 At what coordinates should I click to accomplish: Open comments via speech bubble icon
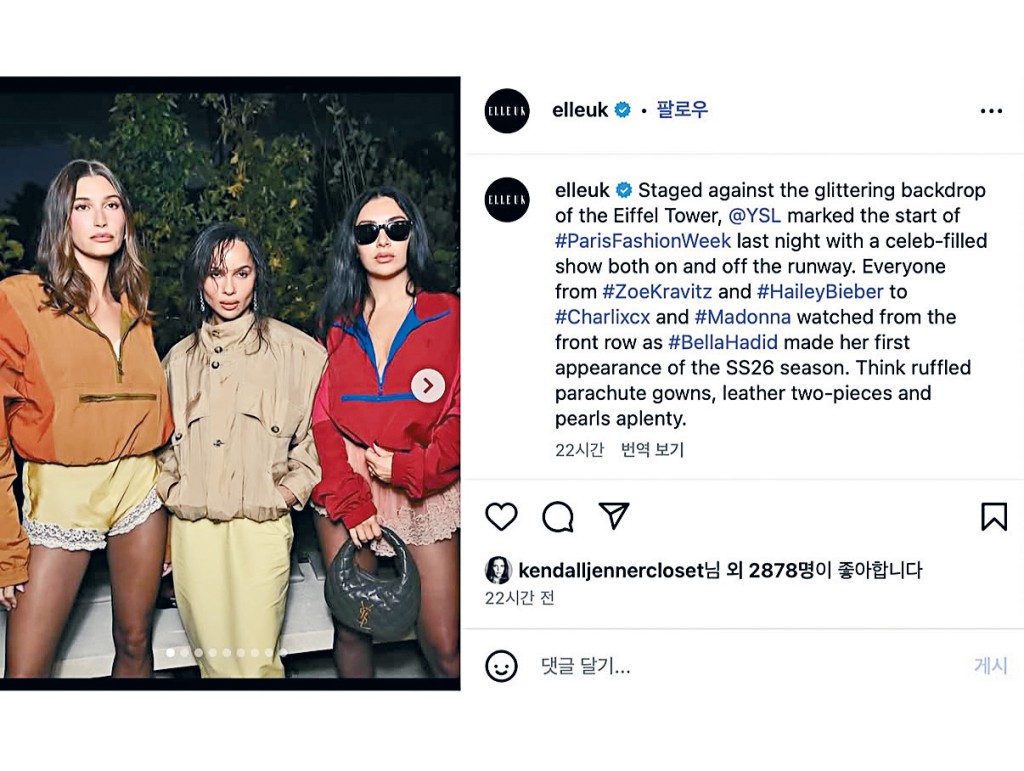pos(558,516)
